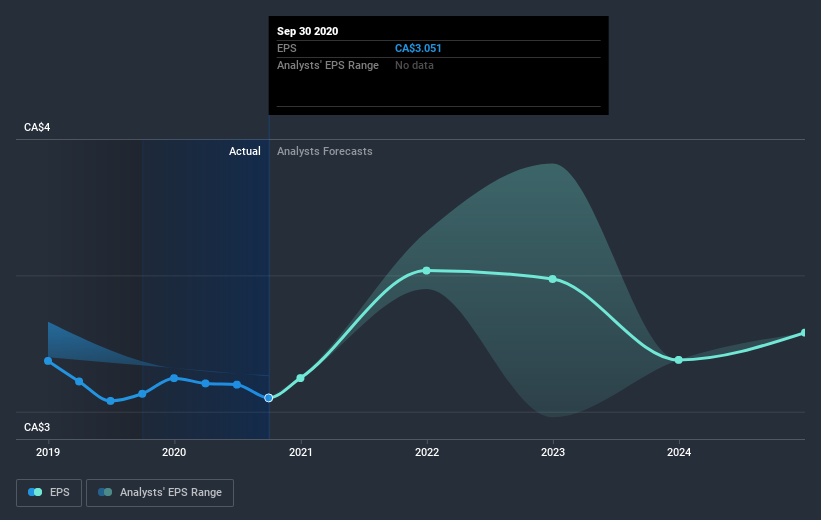Click the CA$3.051 EPS value in tooltip
The image size is (821, 520).
pos(418,48)
